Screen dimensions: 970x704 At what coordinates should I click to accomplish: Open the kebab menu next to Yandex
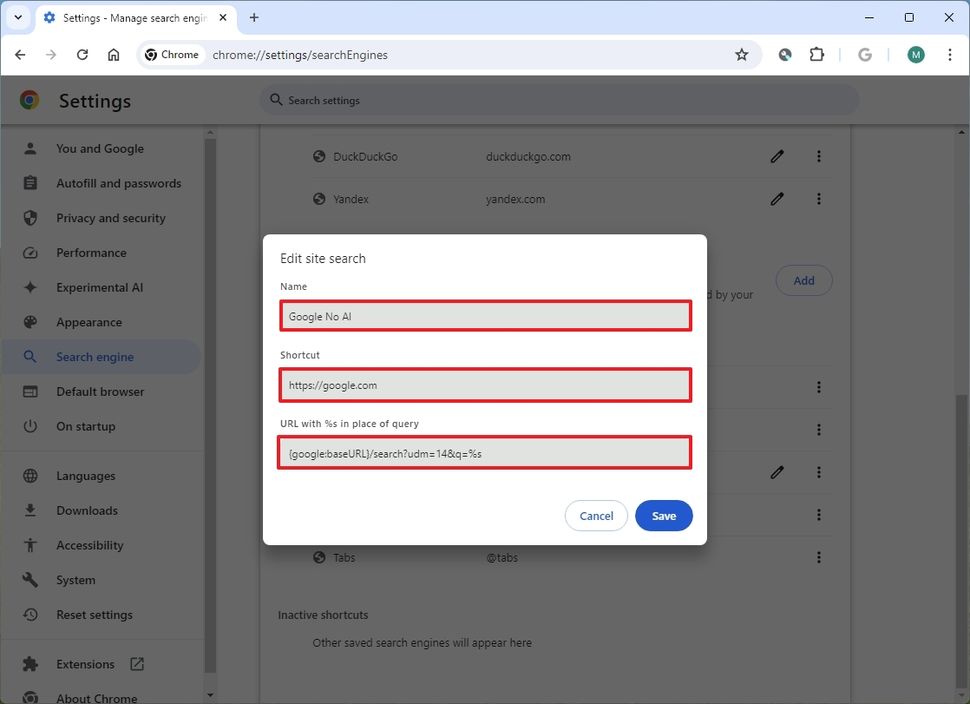[818, 199]
